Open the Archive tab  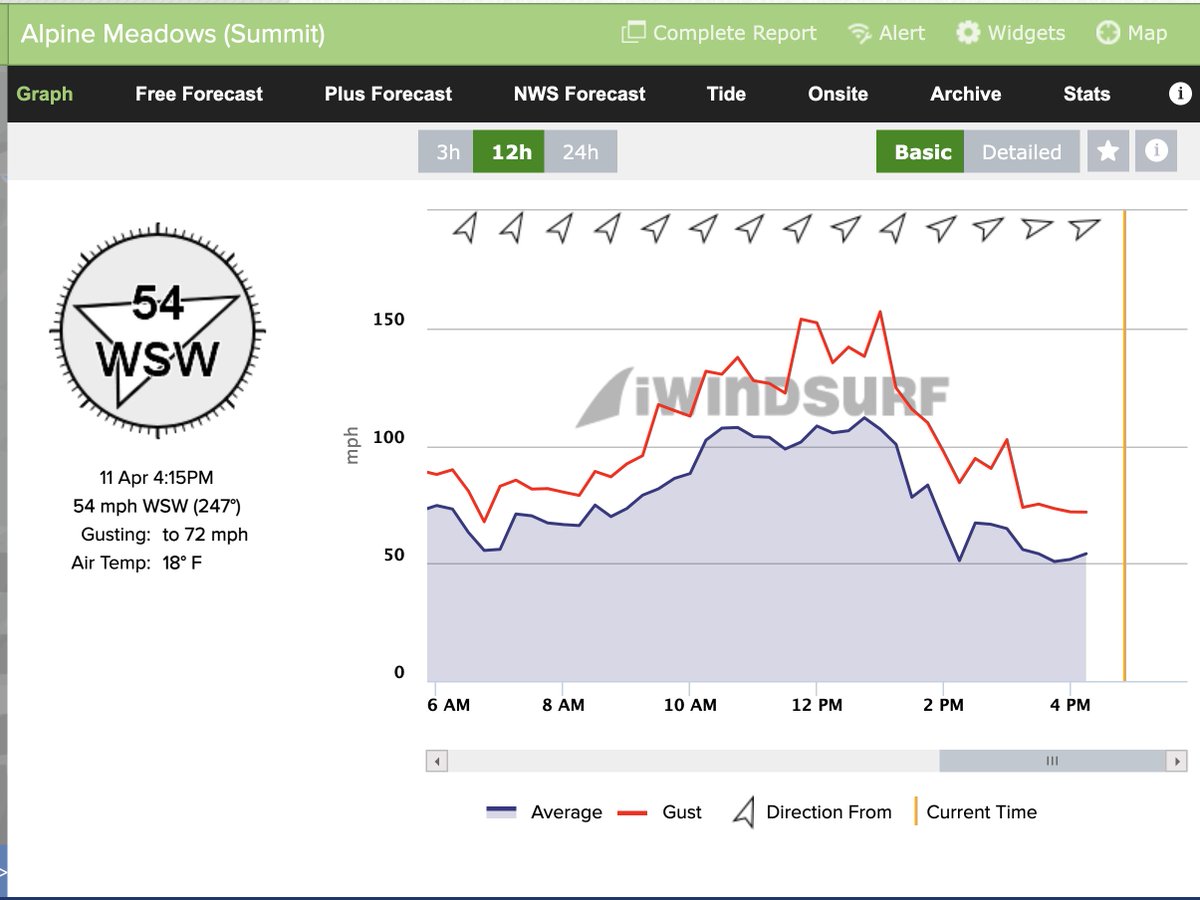pyautogui.click(x=966, y=94)
